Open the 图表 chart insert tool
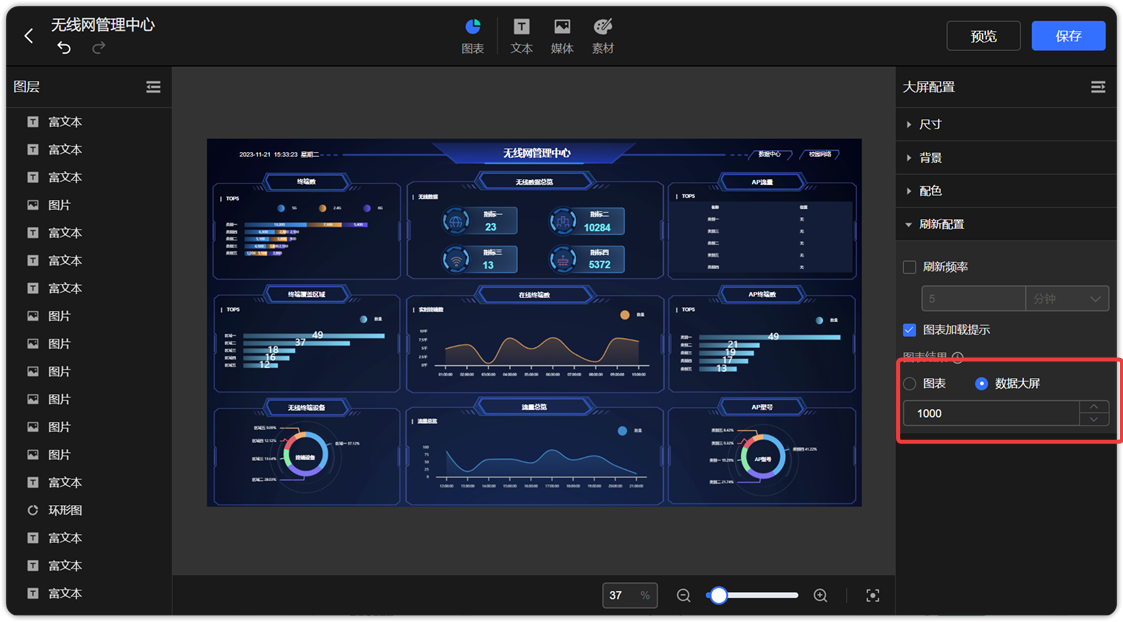1123x622 pixels. click(x=472, y=35)
